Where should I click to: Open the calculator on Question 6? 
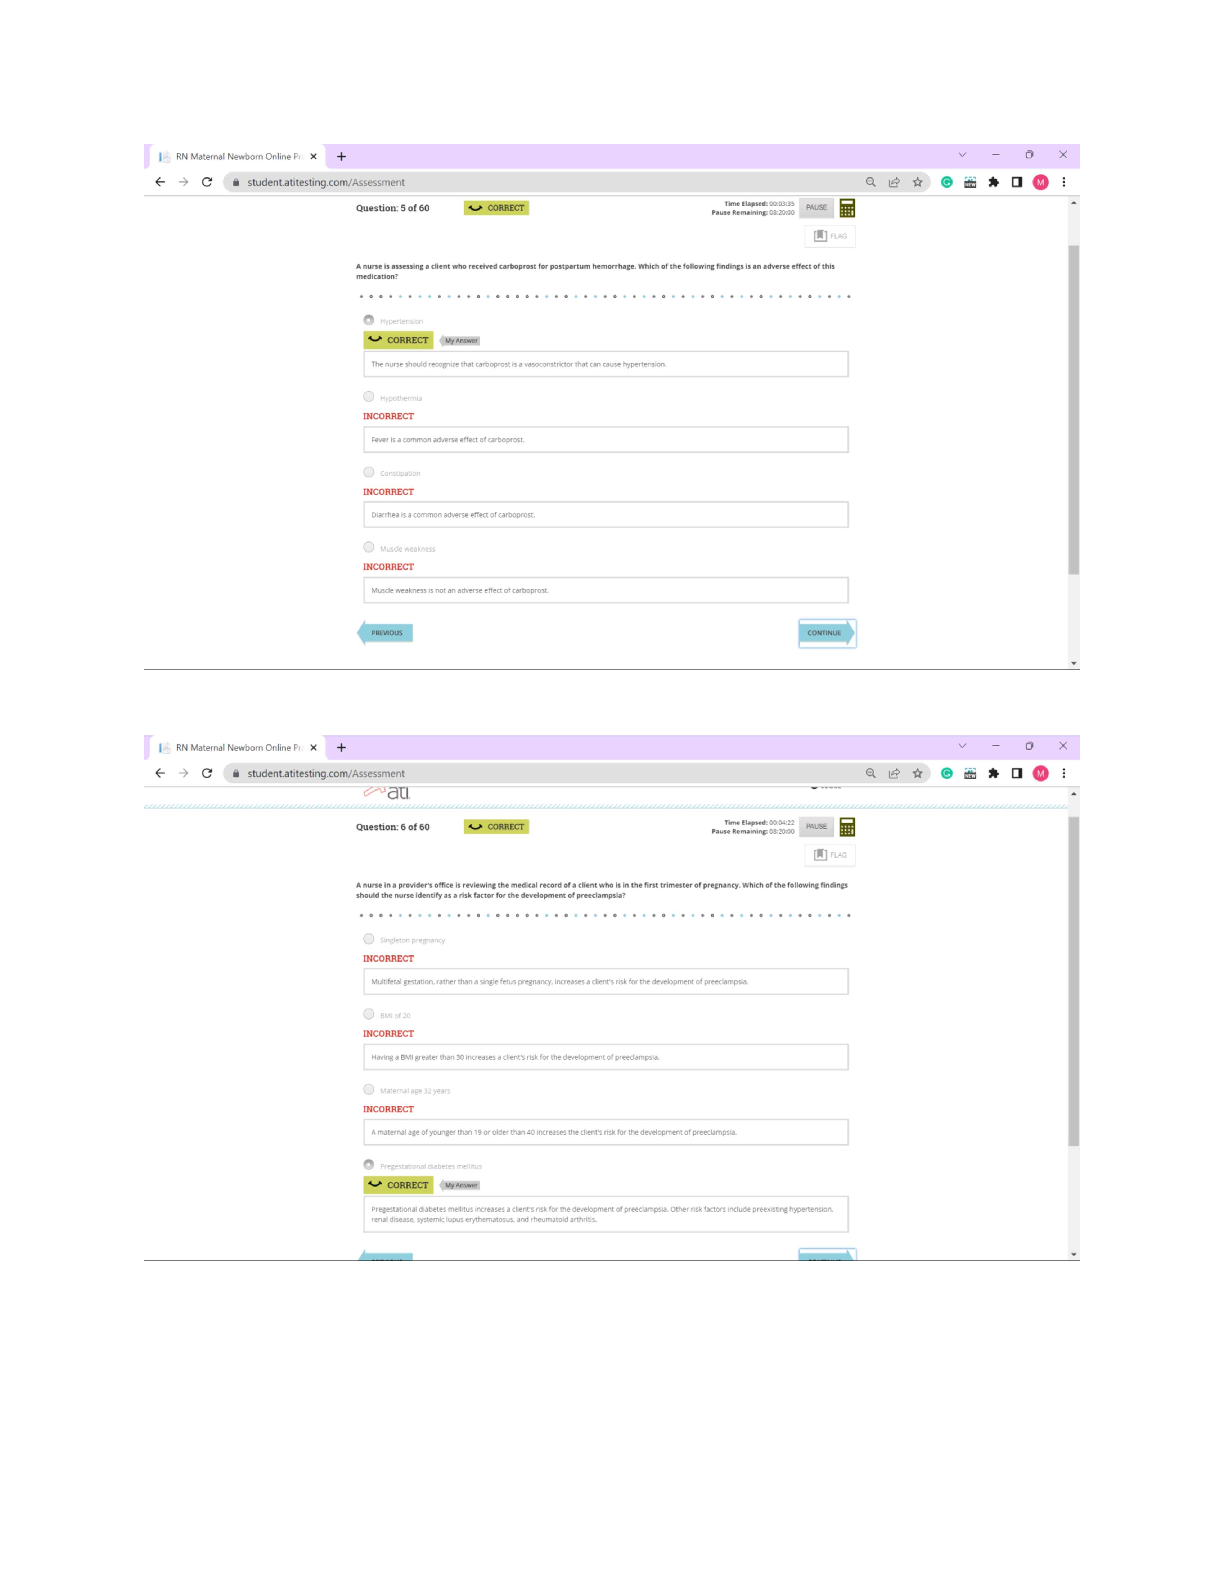click(847, 827)
